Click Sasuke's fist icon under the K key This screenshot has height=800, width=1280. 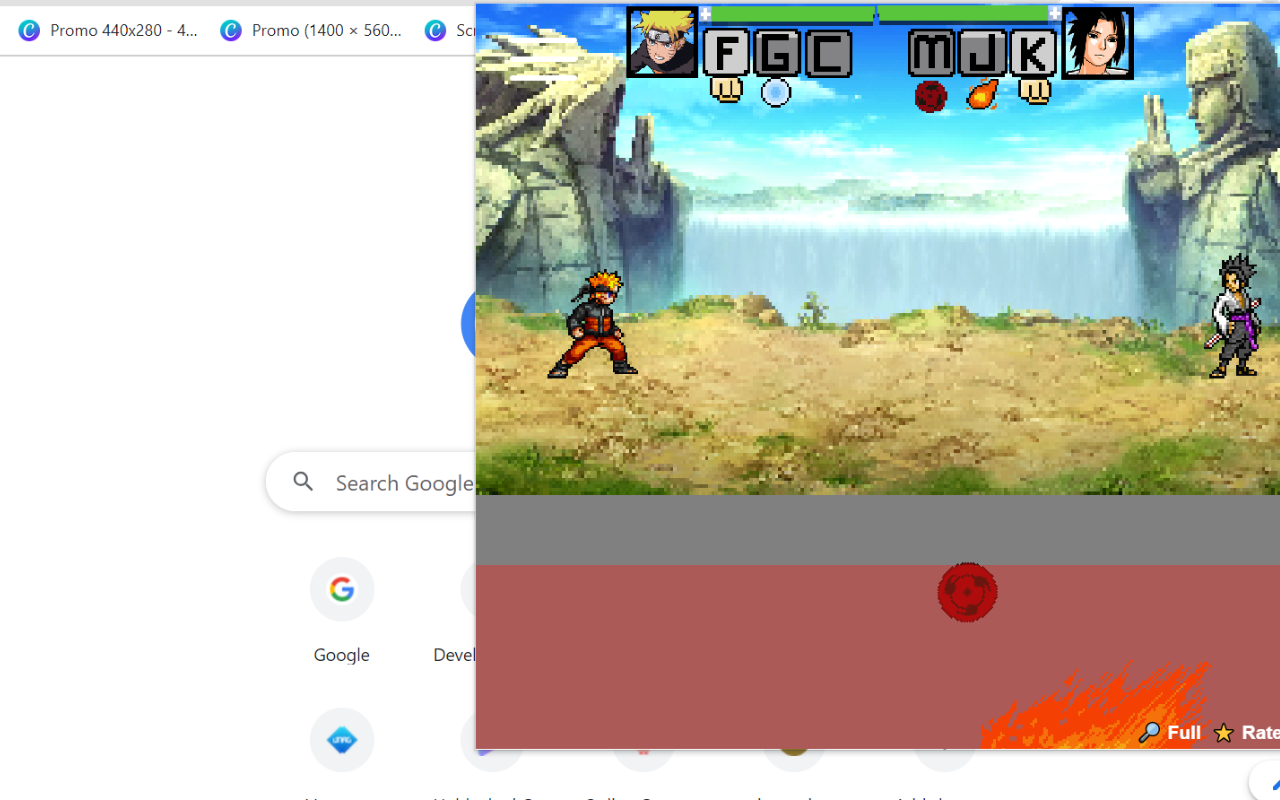[x=1036, y=91]
